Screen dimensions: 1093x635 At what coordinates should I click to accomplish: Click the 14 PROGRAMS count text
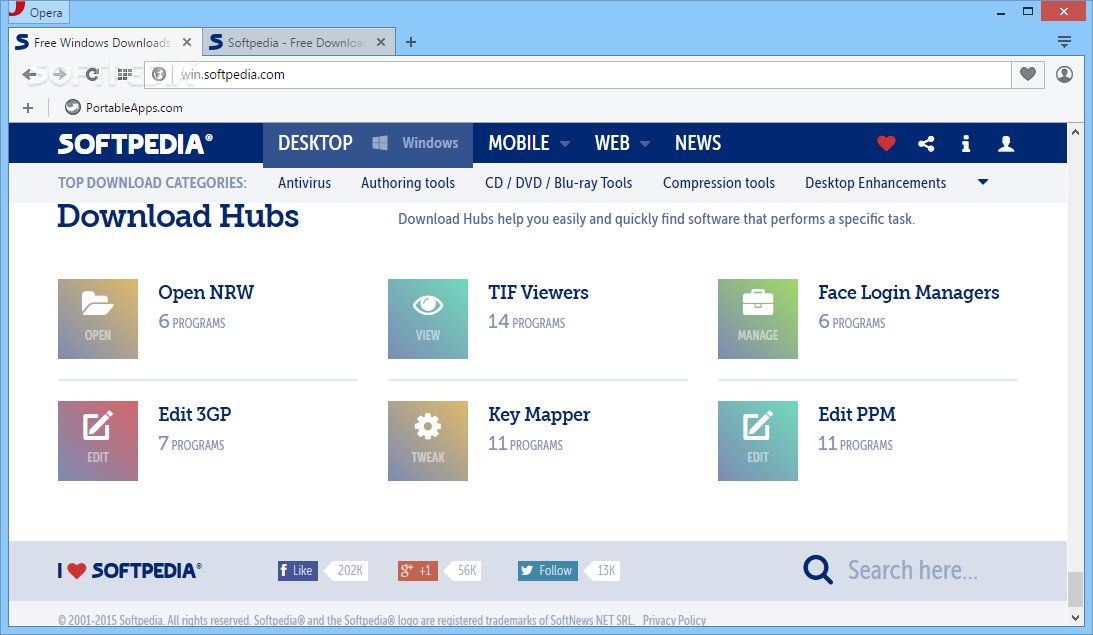click(526, 321)
